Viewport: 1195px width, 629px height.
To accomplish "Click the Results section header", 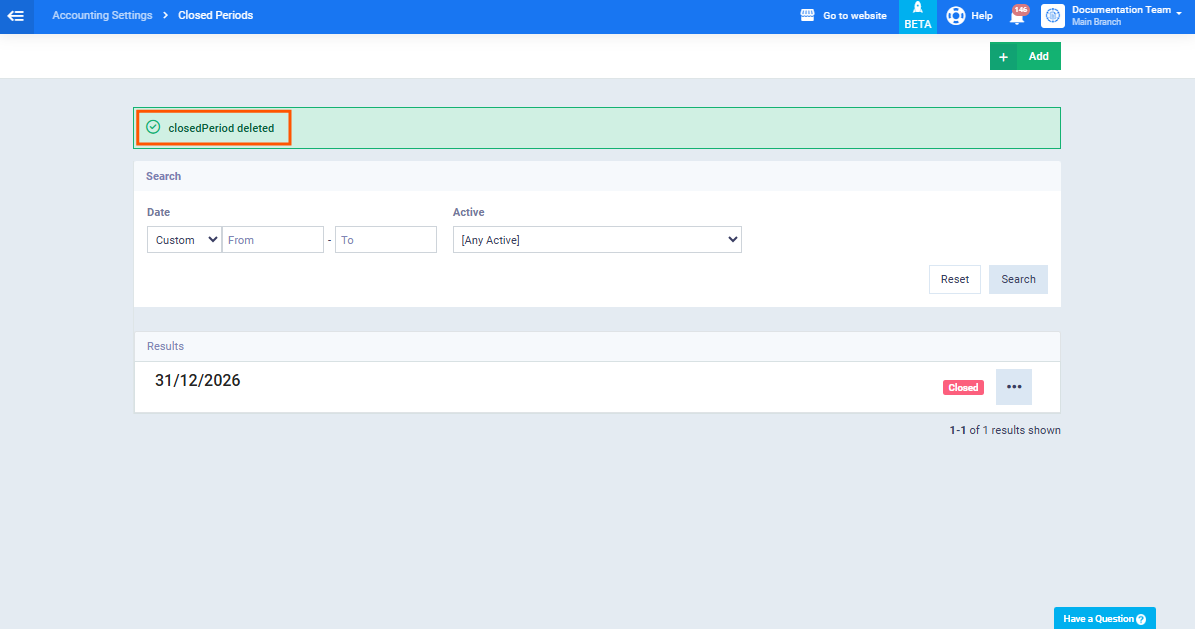I will click(597, 346).
